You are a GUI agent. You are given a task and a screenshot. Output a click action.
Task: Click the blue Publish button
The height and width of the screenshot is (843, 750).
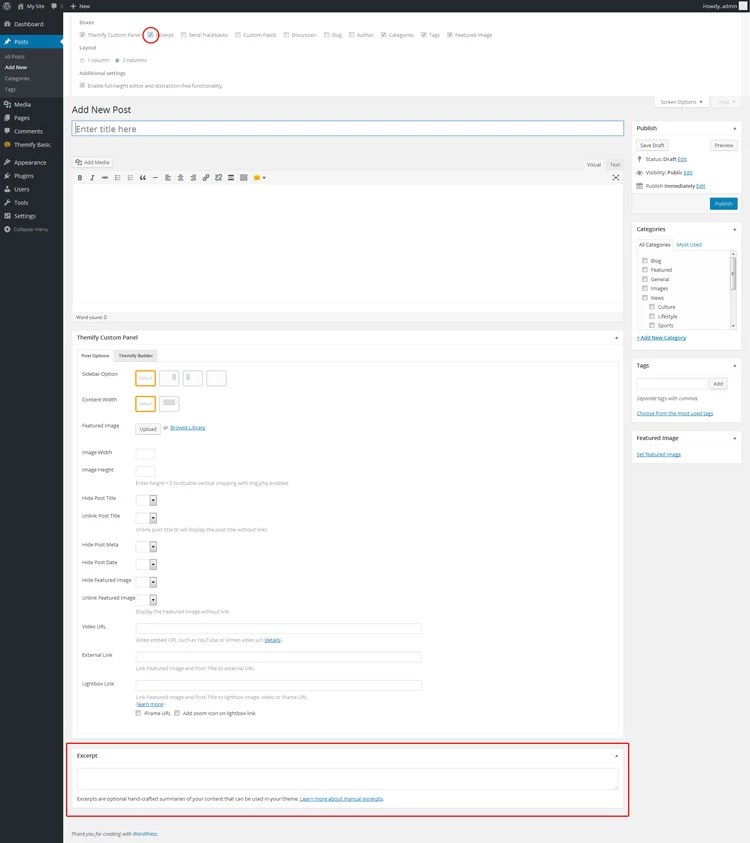pyautogui.click(x=724, y=204)
